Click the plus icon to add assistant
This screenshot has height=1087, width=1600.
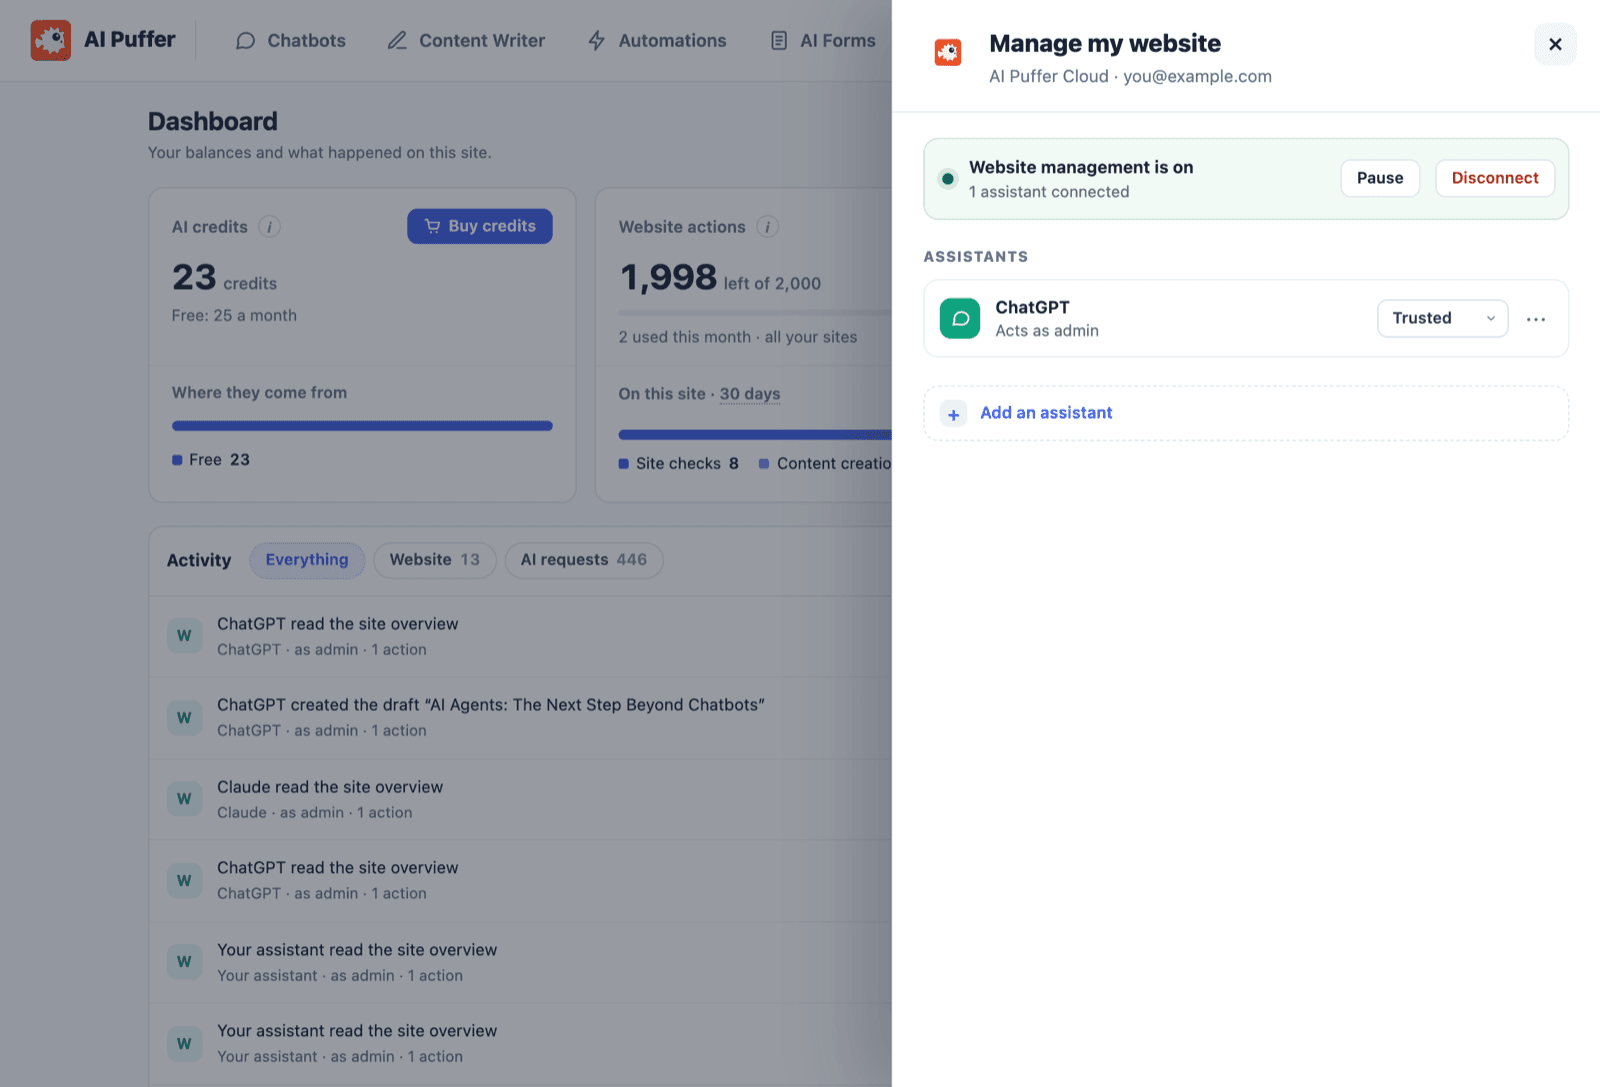(x=954, y=414)
